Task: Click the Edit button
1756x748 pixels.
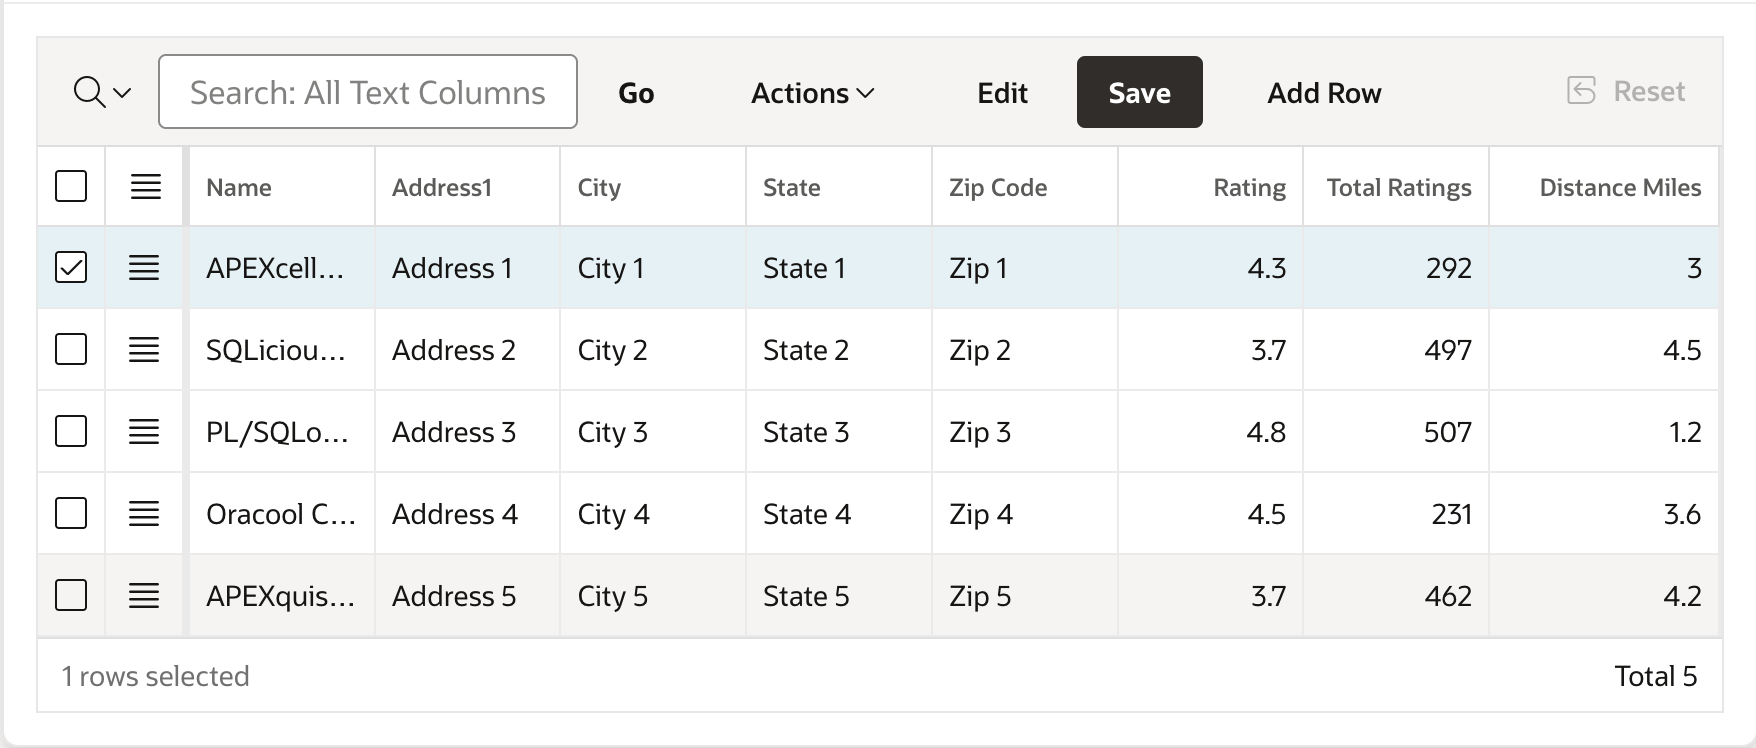Action: coord(1002,92)
